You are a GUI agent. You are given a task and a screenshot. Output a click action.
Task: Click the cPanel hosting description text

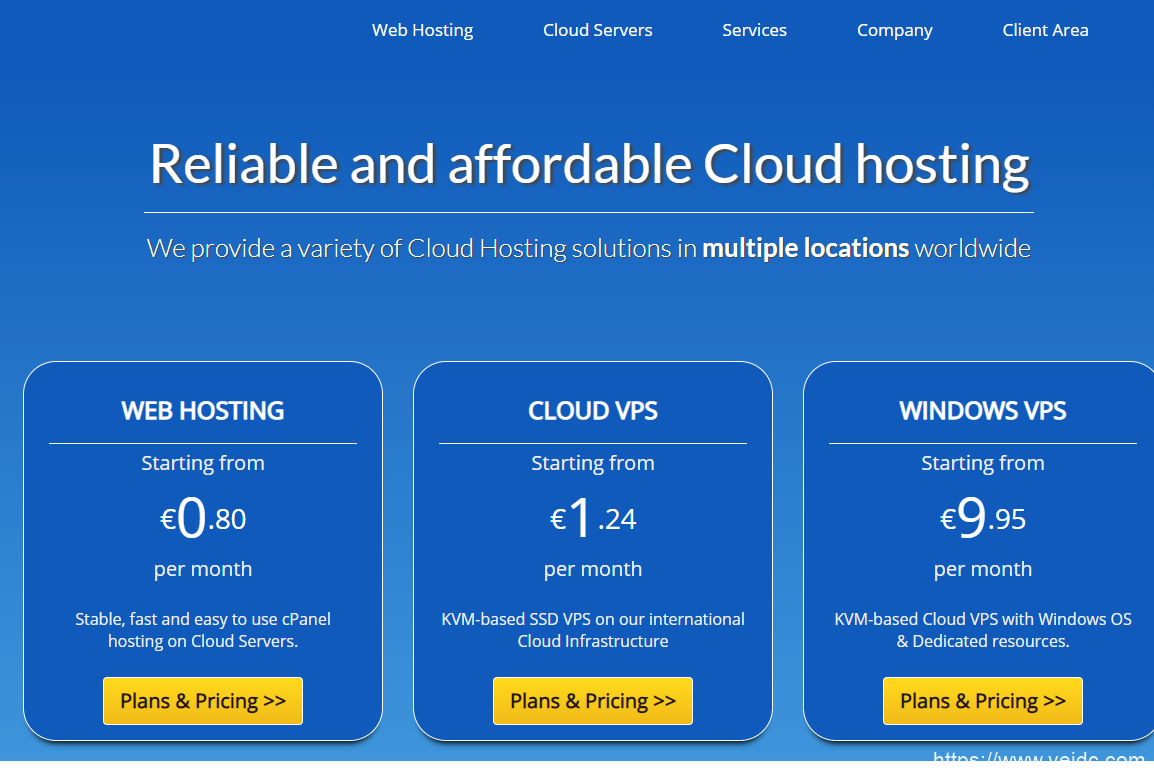tap(203, 630)
